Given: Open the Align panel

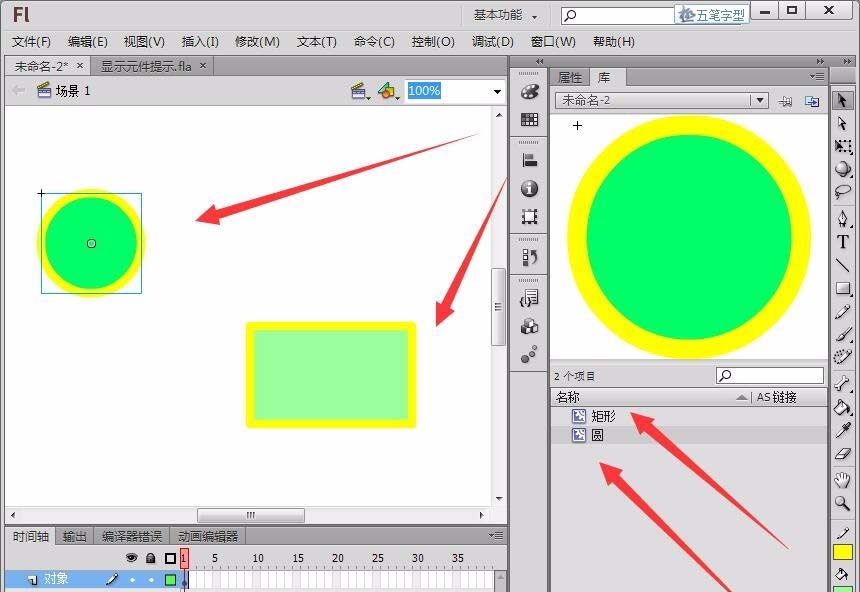Looking at the screenshot, I should click(529, 160).
